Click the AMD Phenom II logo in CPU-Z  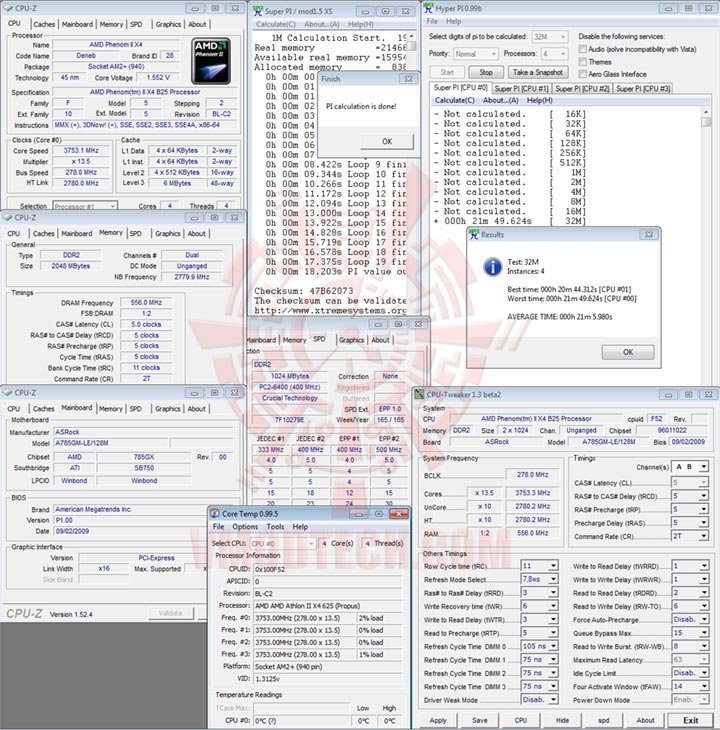point(211,61)
